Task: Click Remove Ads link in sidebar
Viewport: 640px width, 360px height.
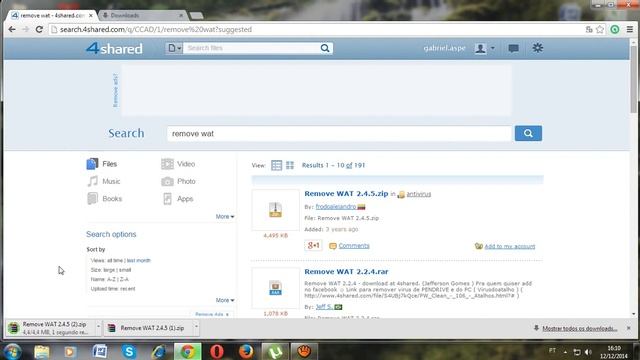Action: tap(212, 315)
